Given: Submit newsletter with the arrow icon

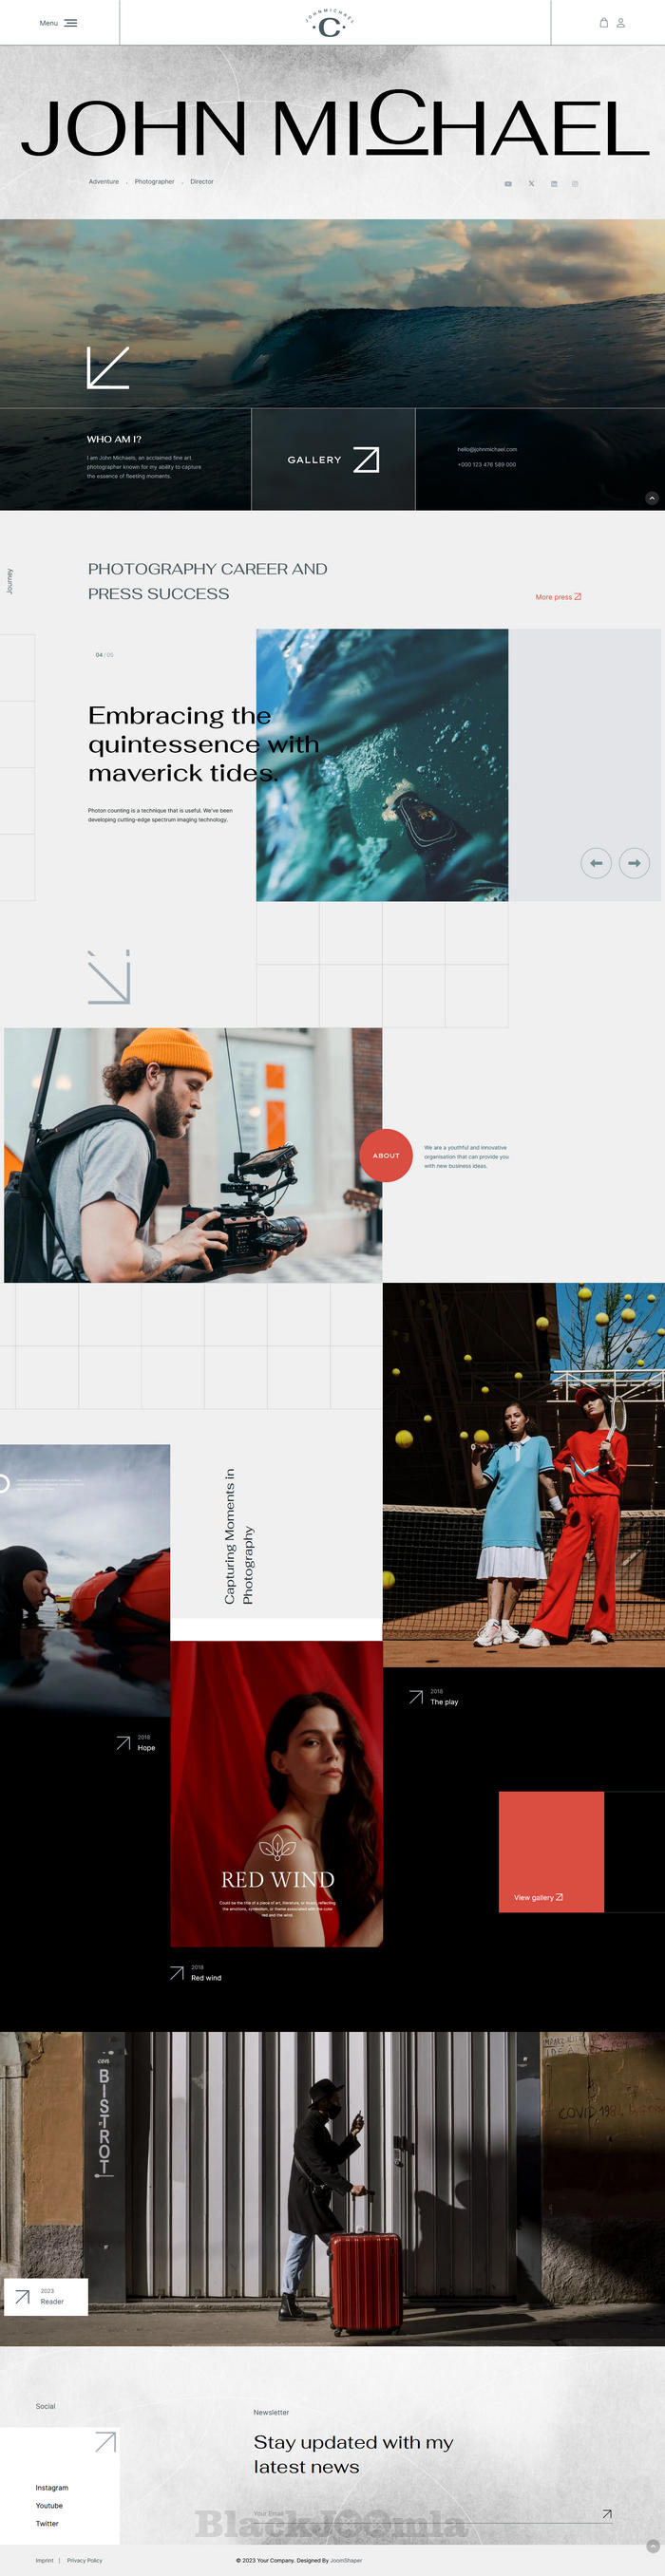Looking at the screenshot, I should 606,2514.
